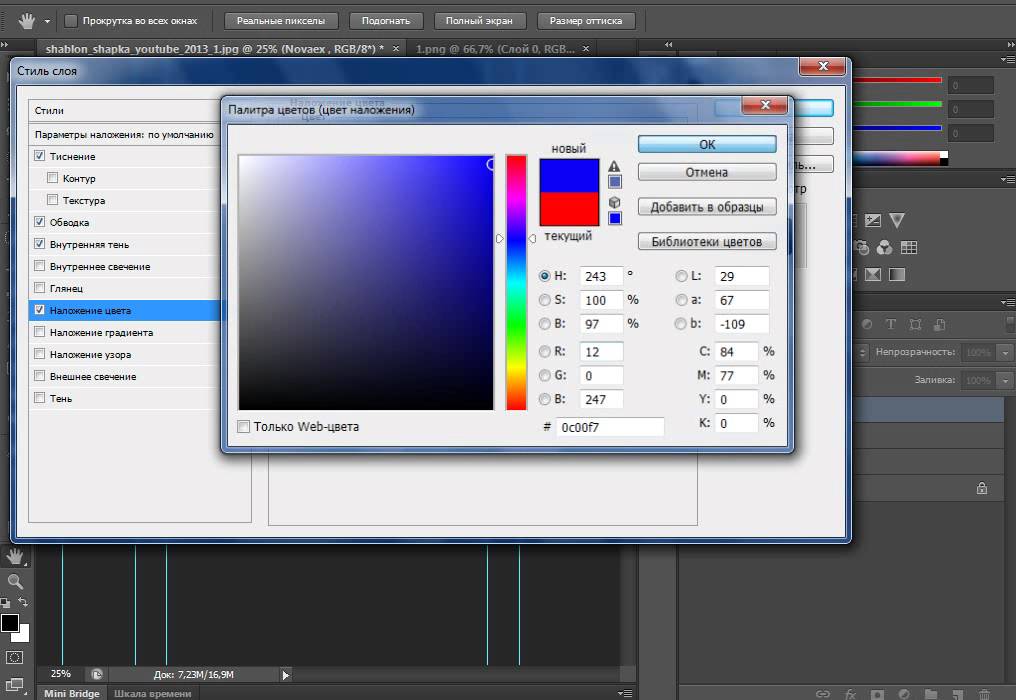
Task: Select the R radio button in color picker
Action: (545, 352)
